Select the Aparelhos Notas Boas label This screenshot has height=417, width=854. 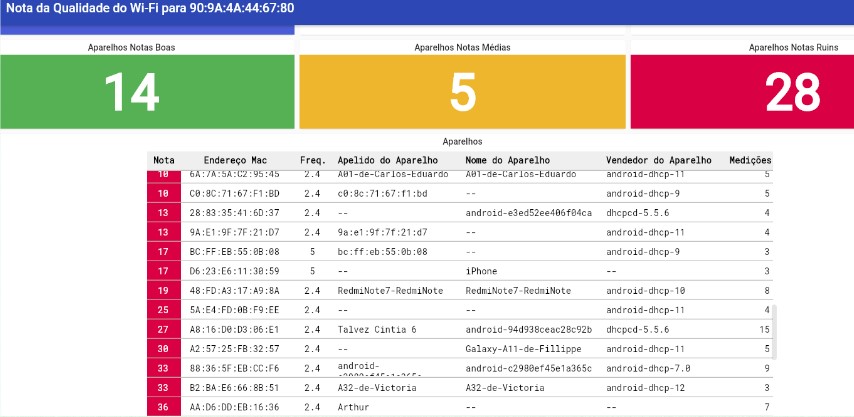click(131, 47)
